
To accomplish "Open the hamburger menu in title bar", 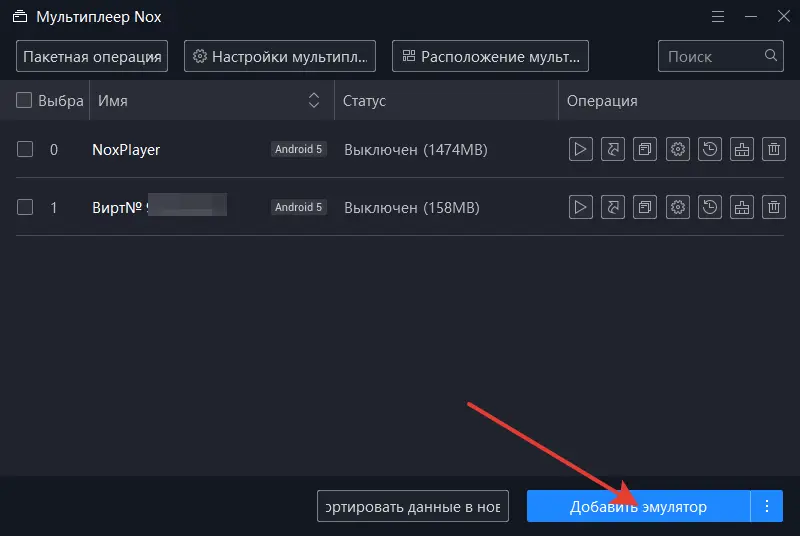I will click(718, 16).
